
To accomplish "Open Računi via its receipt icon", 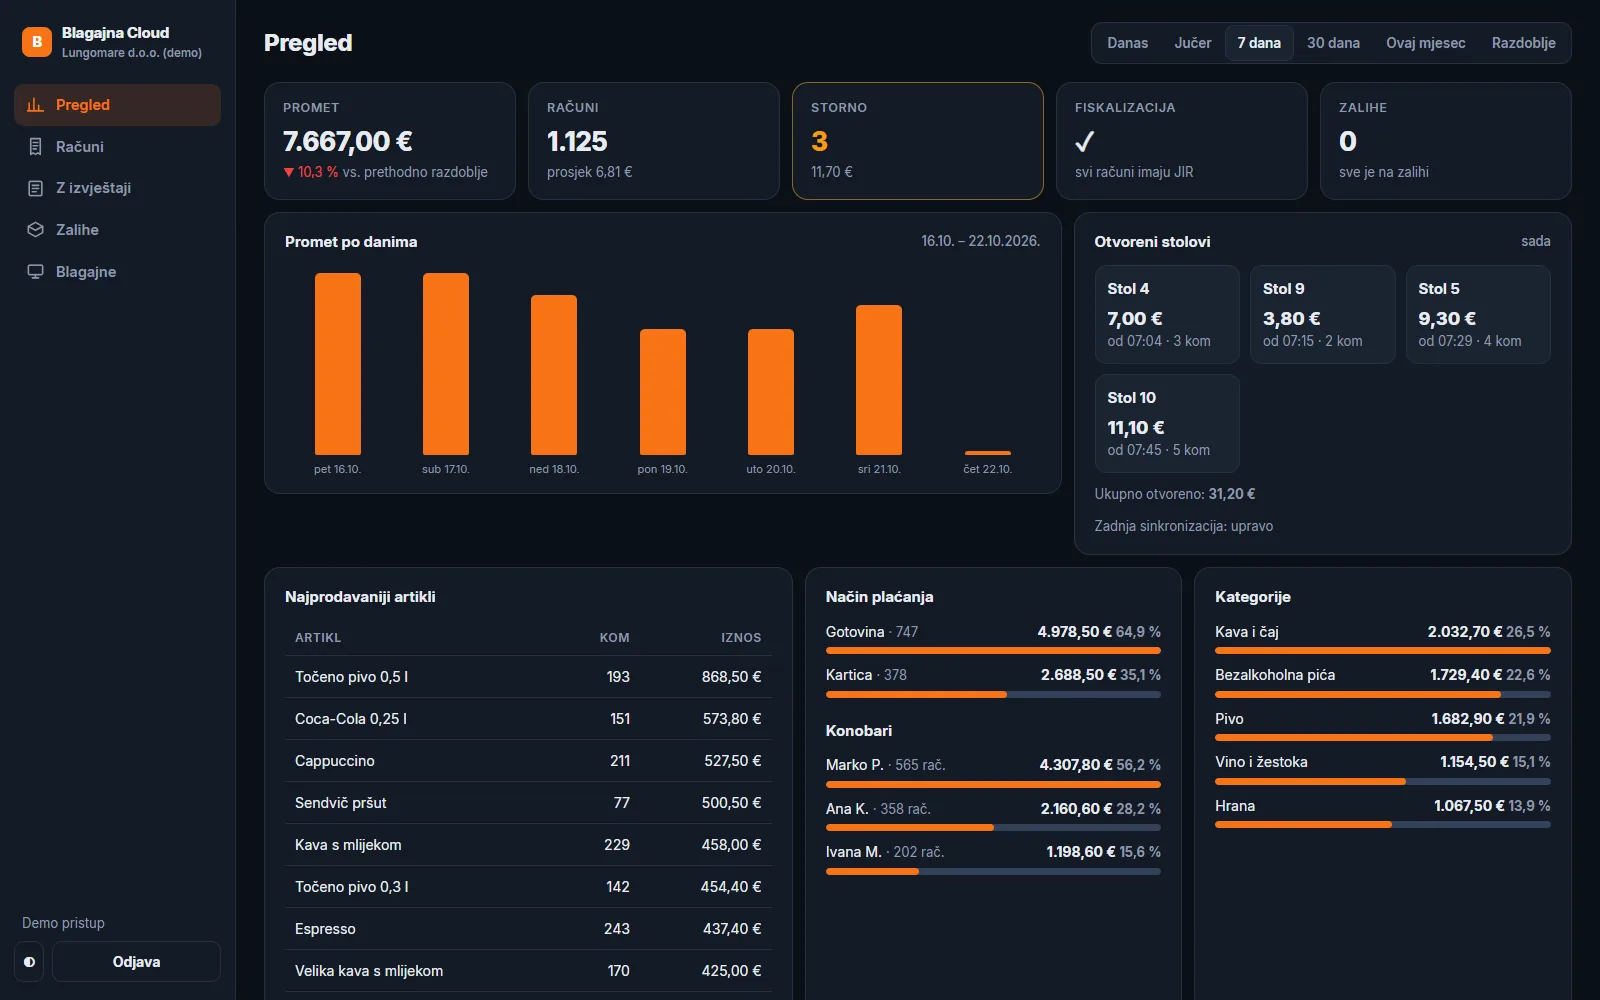I will click(x=35, y=147).
